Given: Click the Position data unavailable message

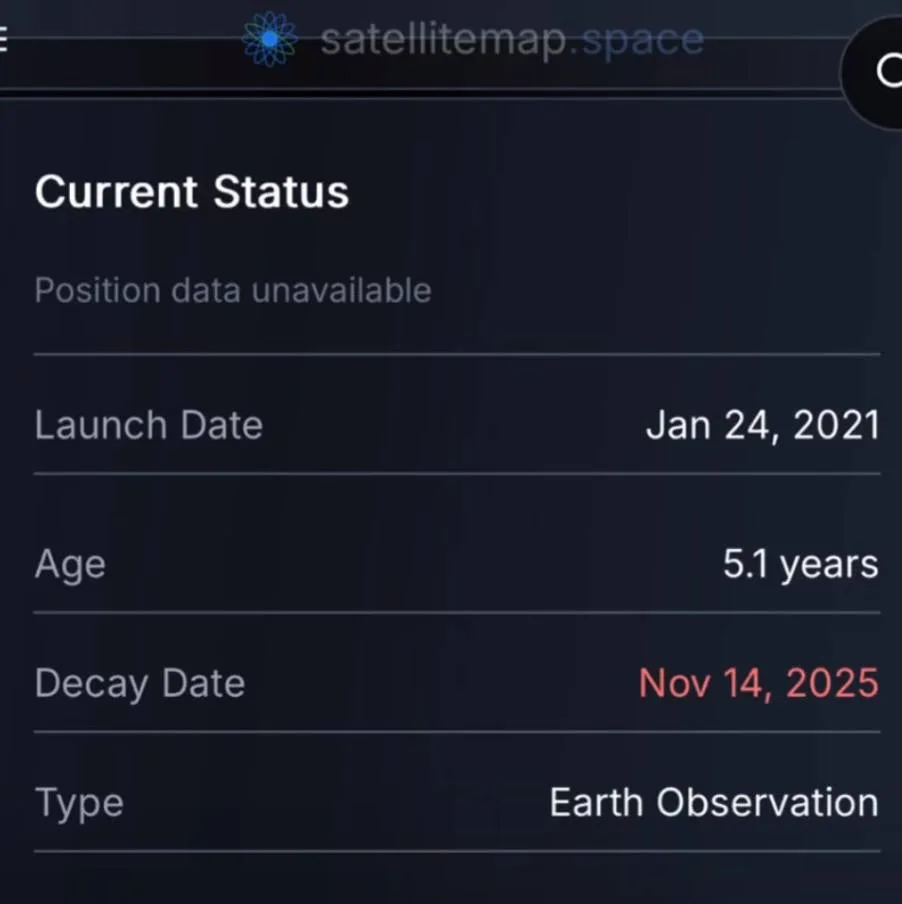Looking at the screenshot, I should [233, 290].
